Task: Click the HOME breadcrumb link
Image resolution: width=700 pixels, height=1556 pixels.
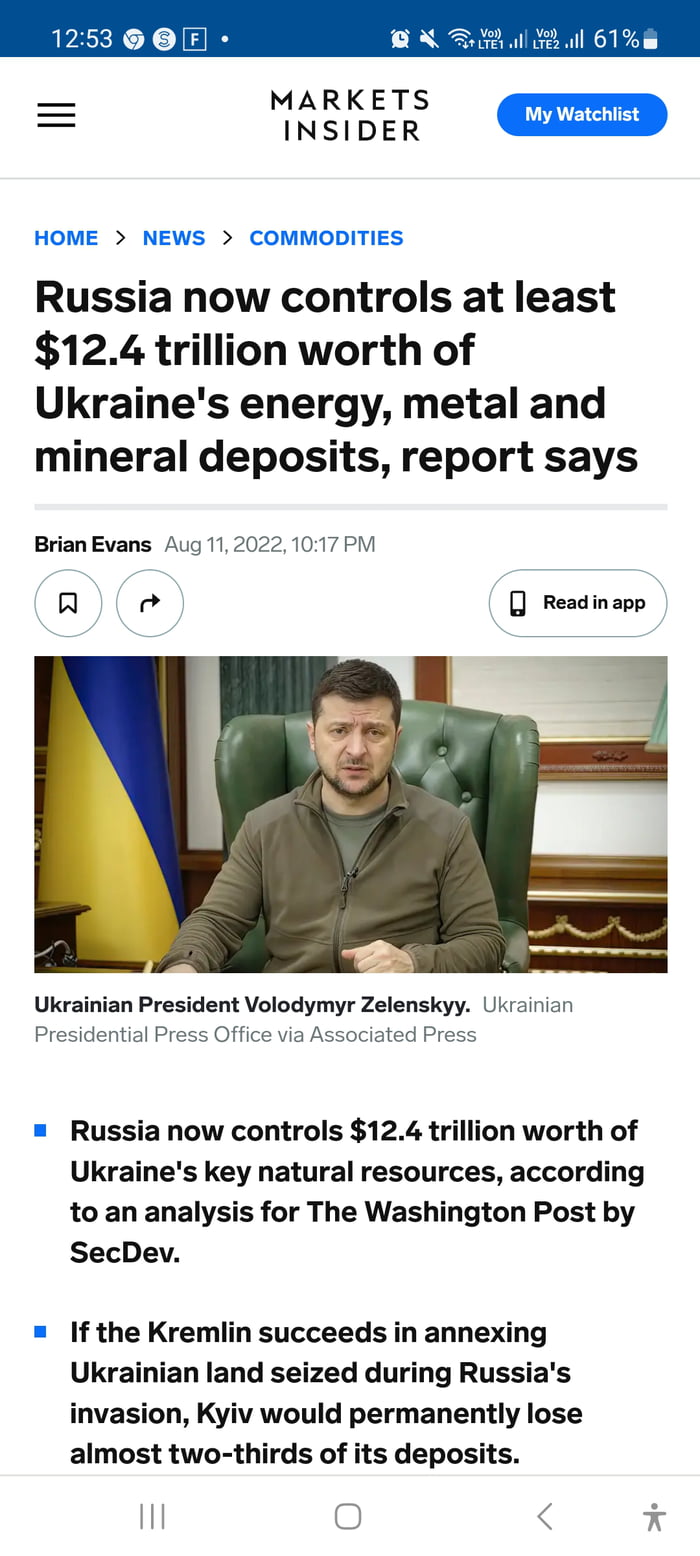Action: tap(66, 238)
